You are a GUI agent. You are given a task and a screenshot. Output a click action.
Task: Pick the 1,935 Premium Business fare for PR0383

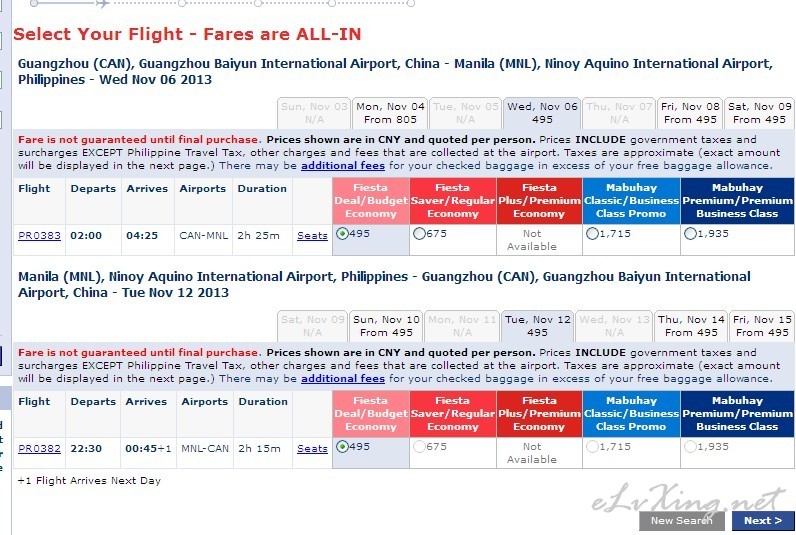[x=690, y=234]
